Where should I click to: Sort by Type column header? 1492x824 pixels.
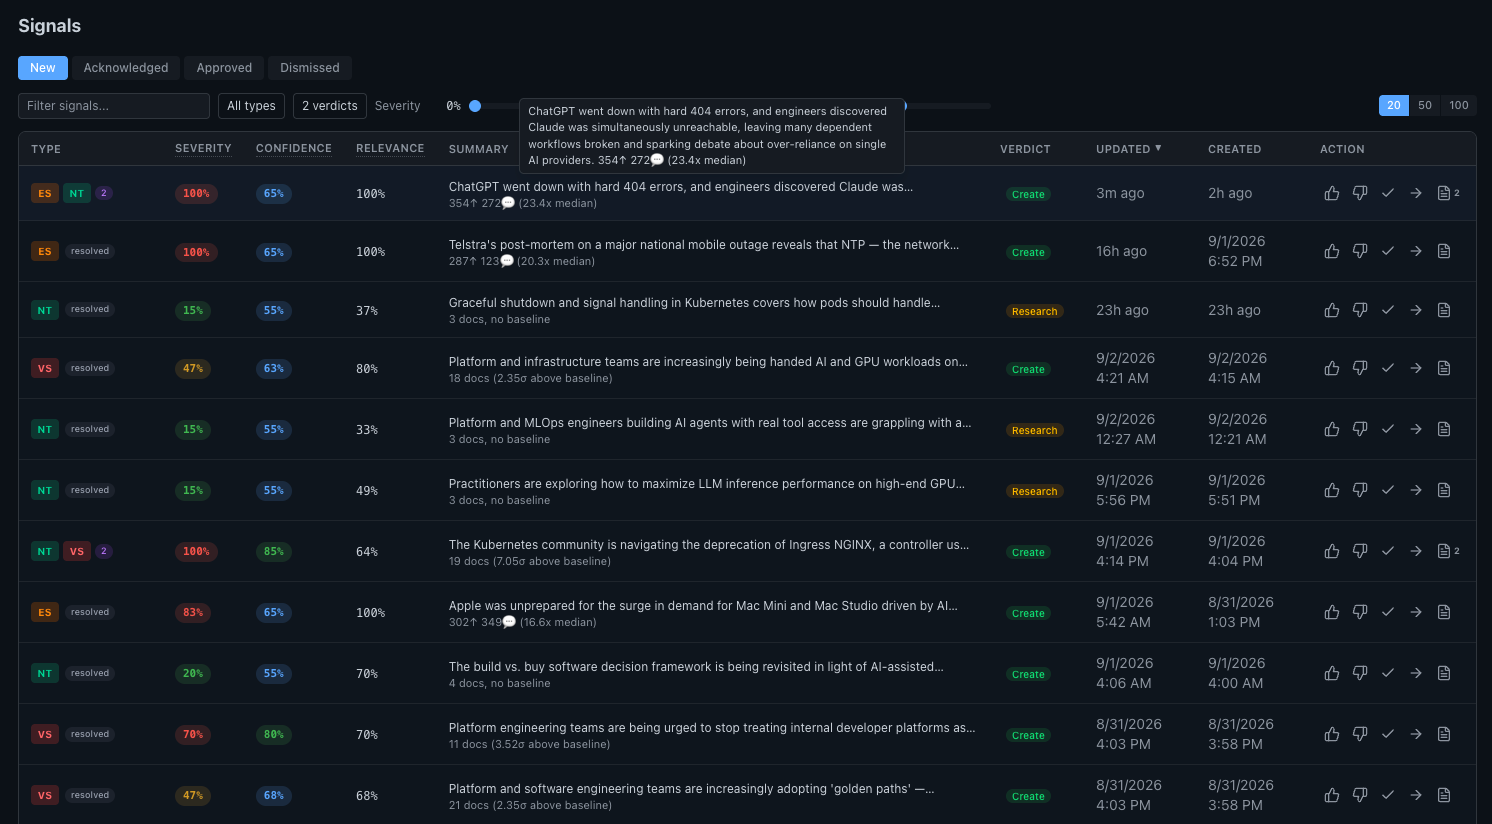(x=46, y=149)
